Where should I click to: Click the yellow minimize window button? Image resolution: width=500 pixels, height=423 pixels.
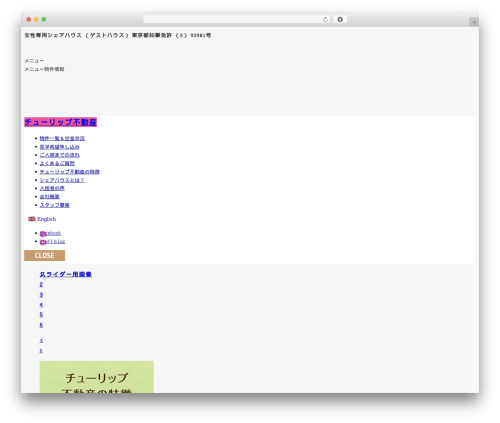(36, 20)
